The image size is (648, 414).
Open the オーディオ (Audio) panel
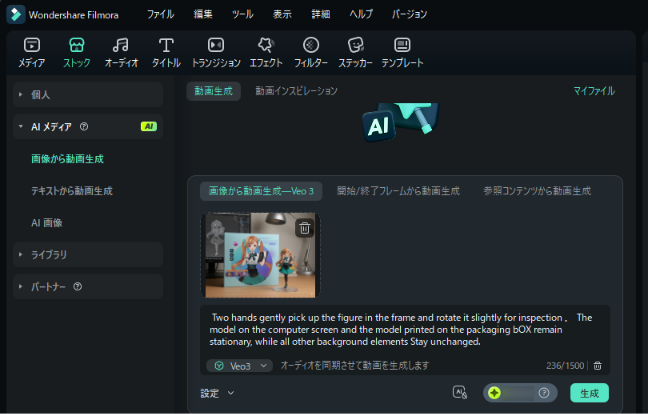(121, 52)
